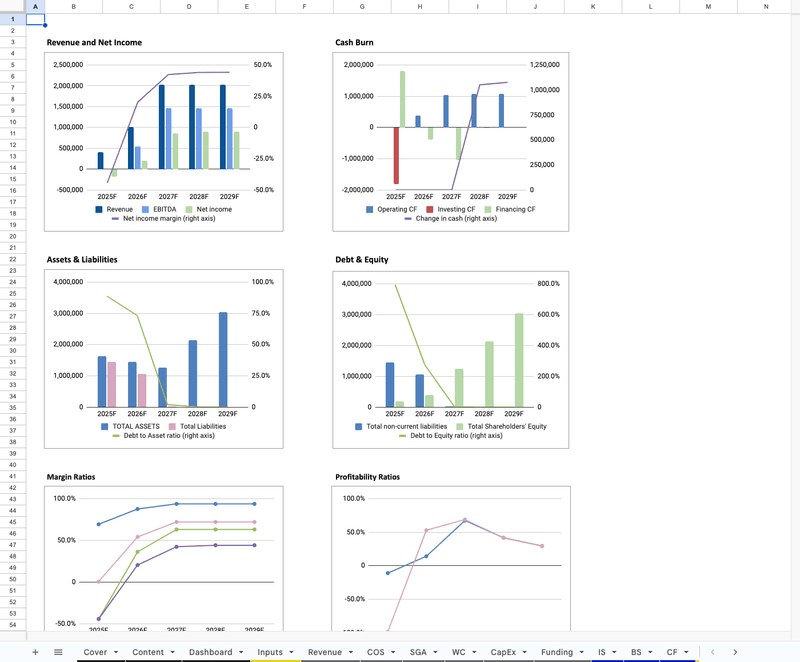Click the Investing CF legend swatch
Image resolution: width=800 pixels, height=662 pixels.
431,209
